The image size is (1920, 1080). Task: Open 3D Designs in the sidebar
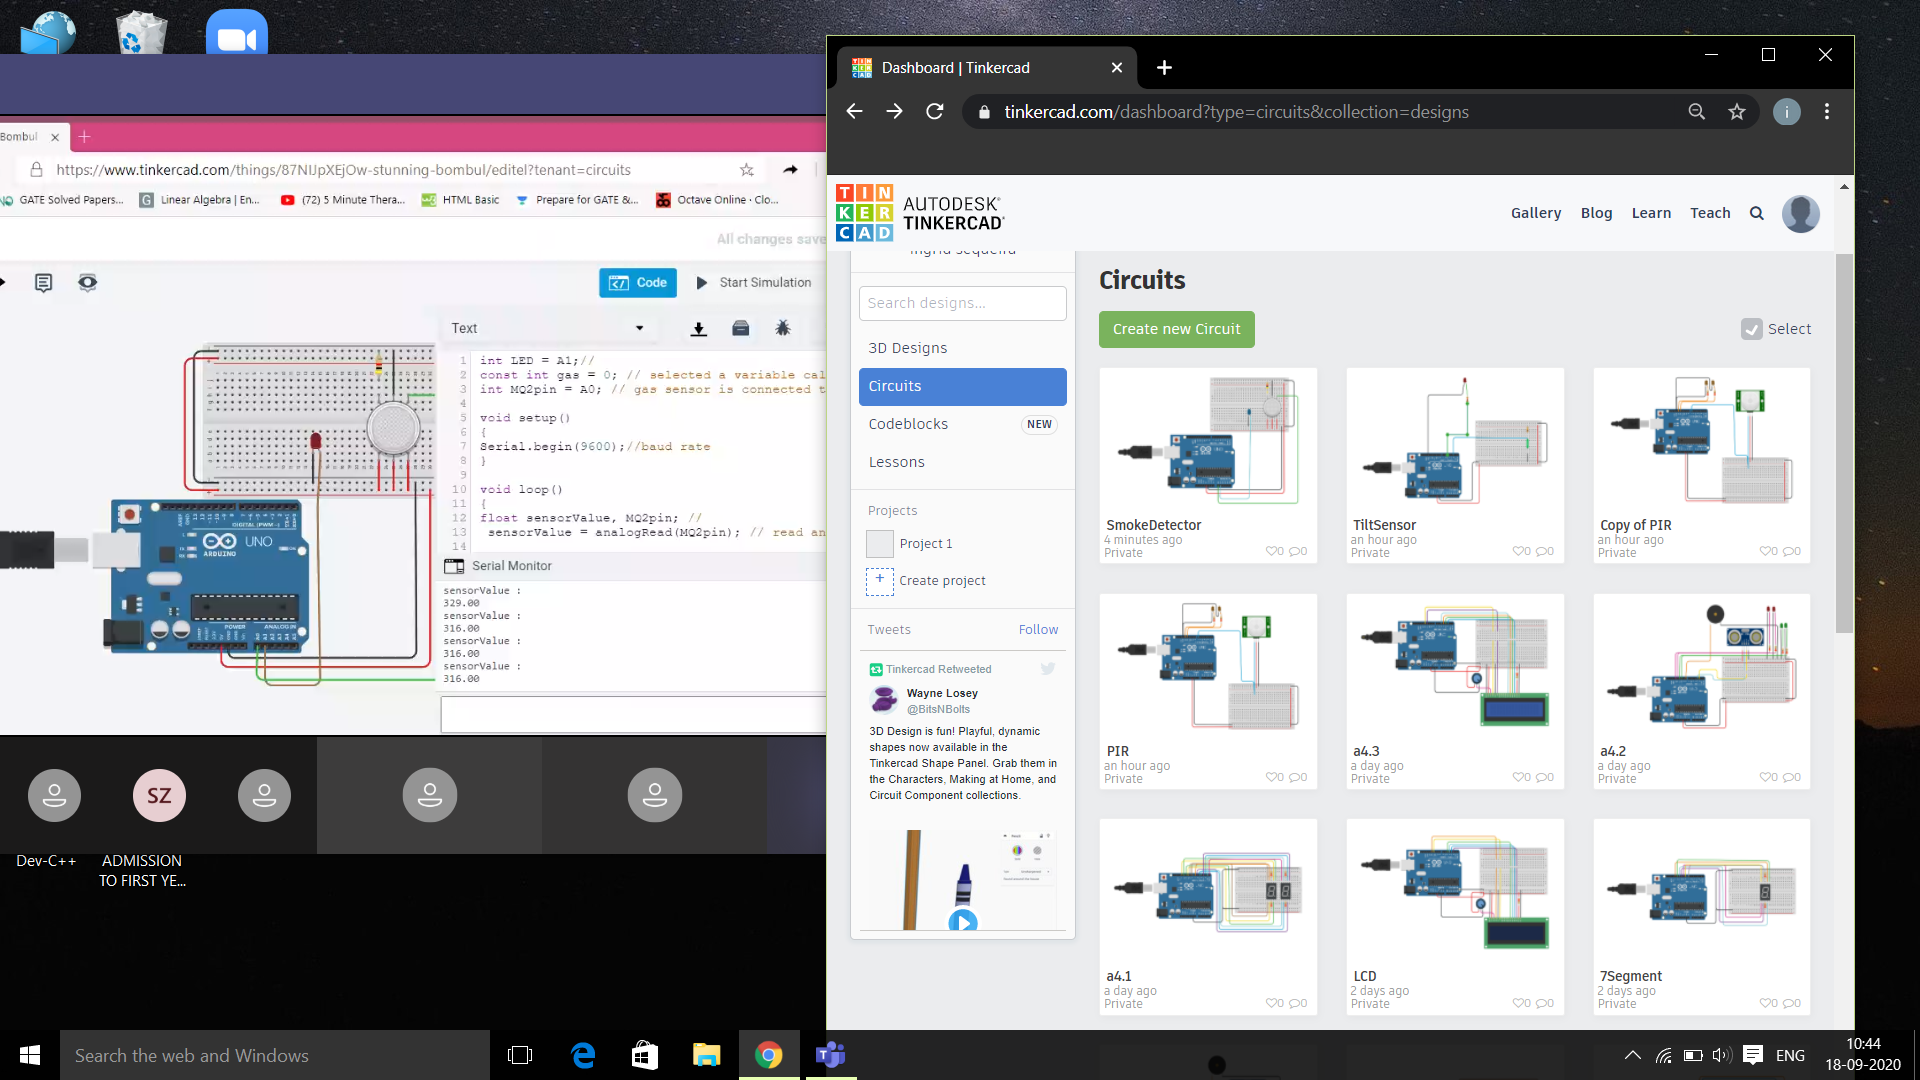tap(907, 348)
